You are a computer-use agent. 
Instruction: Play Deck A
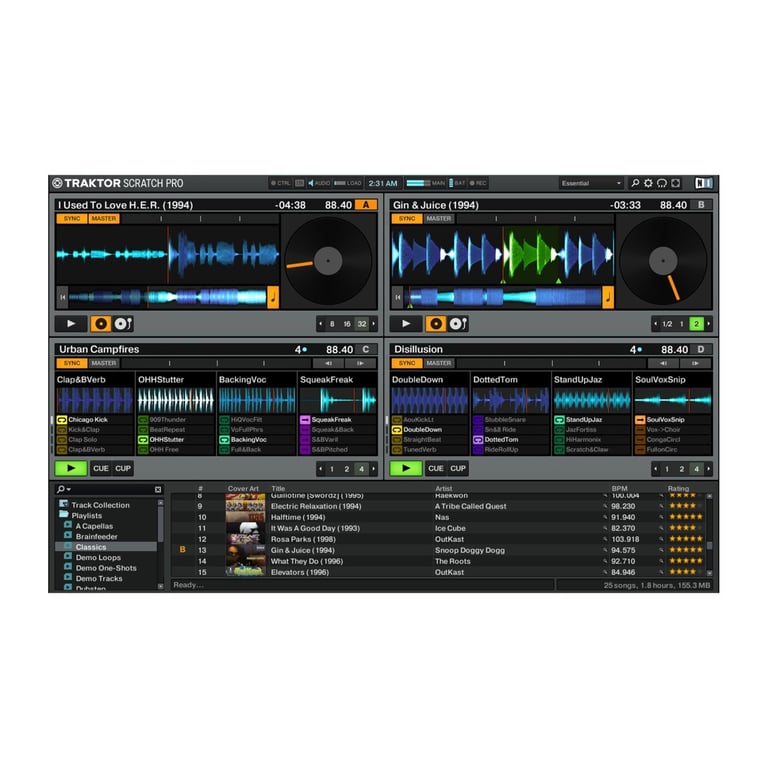pyautogui.click(x=72, y=324)
